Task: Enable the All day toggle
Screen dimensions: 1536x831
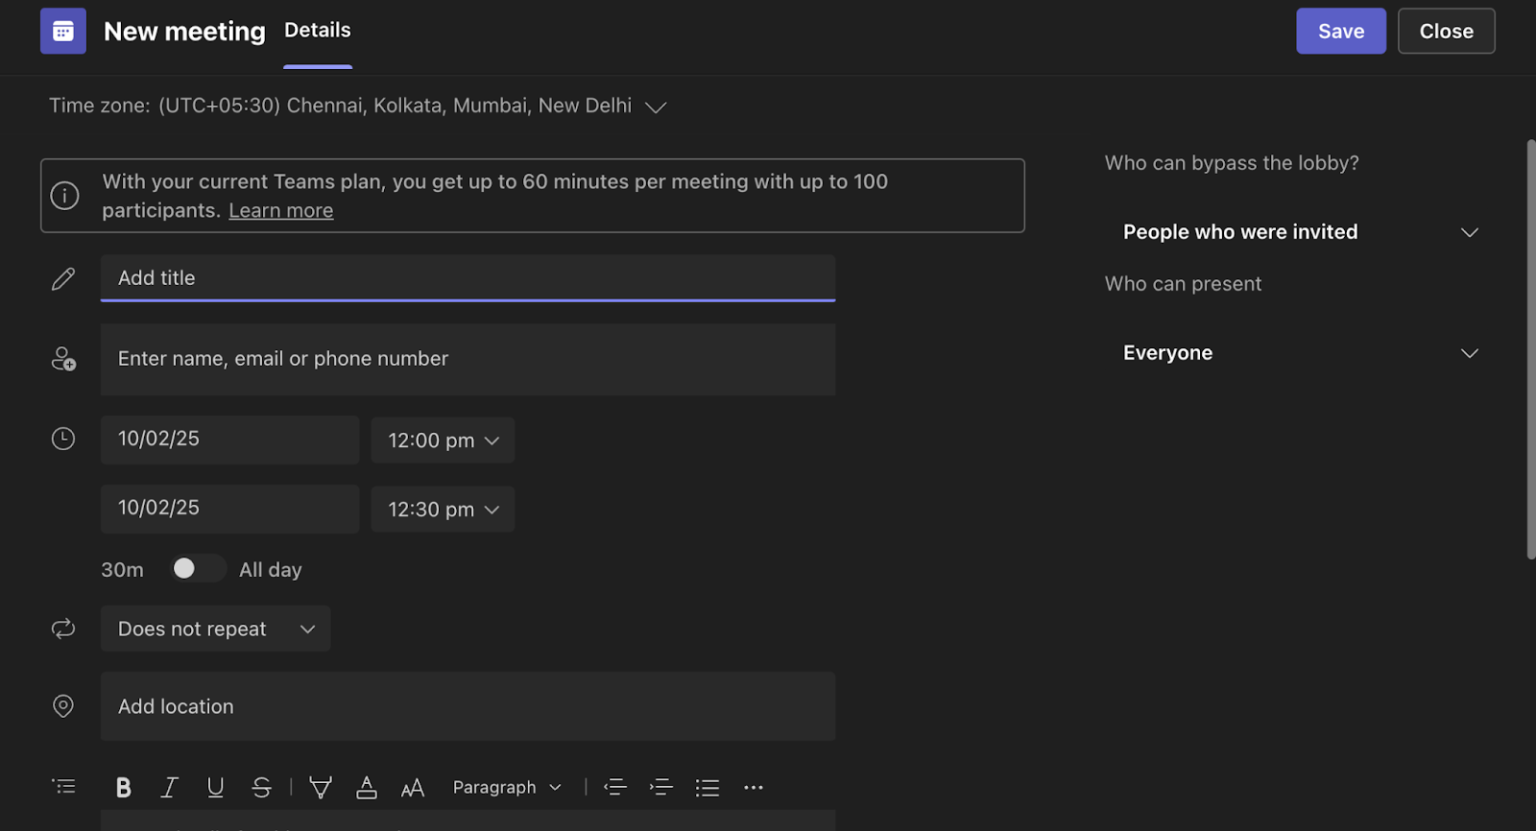Action: [197, 568]
